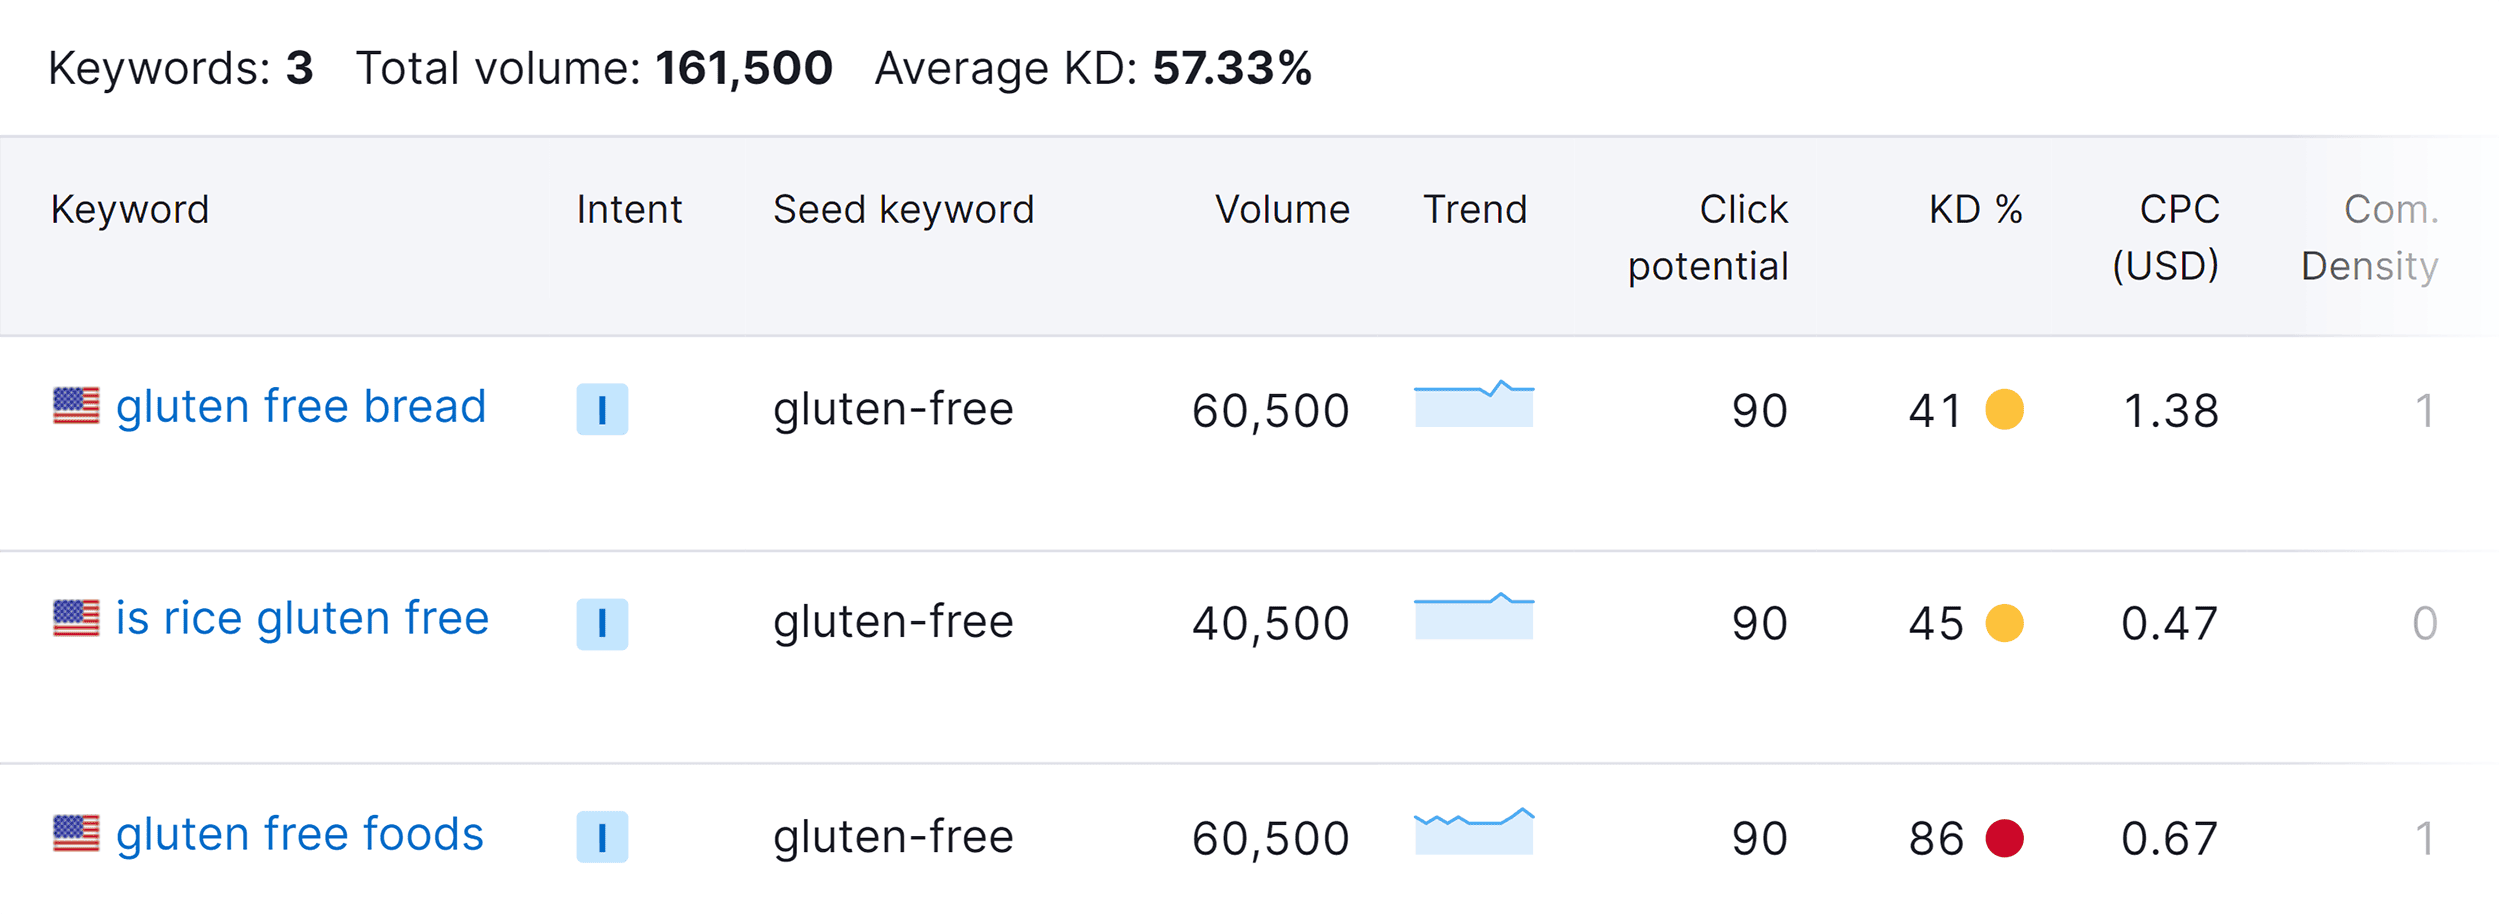
Task: Sort table by Volume column header
Action: tap(1282, 210)
